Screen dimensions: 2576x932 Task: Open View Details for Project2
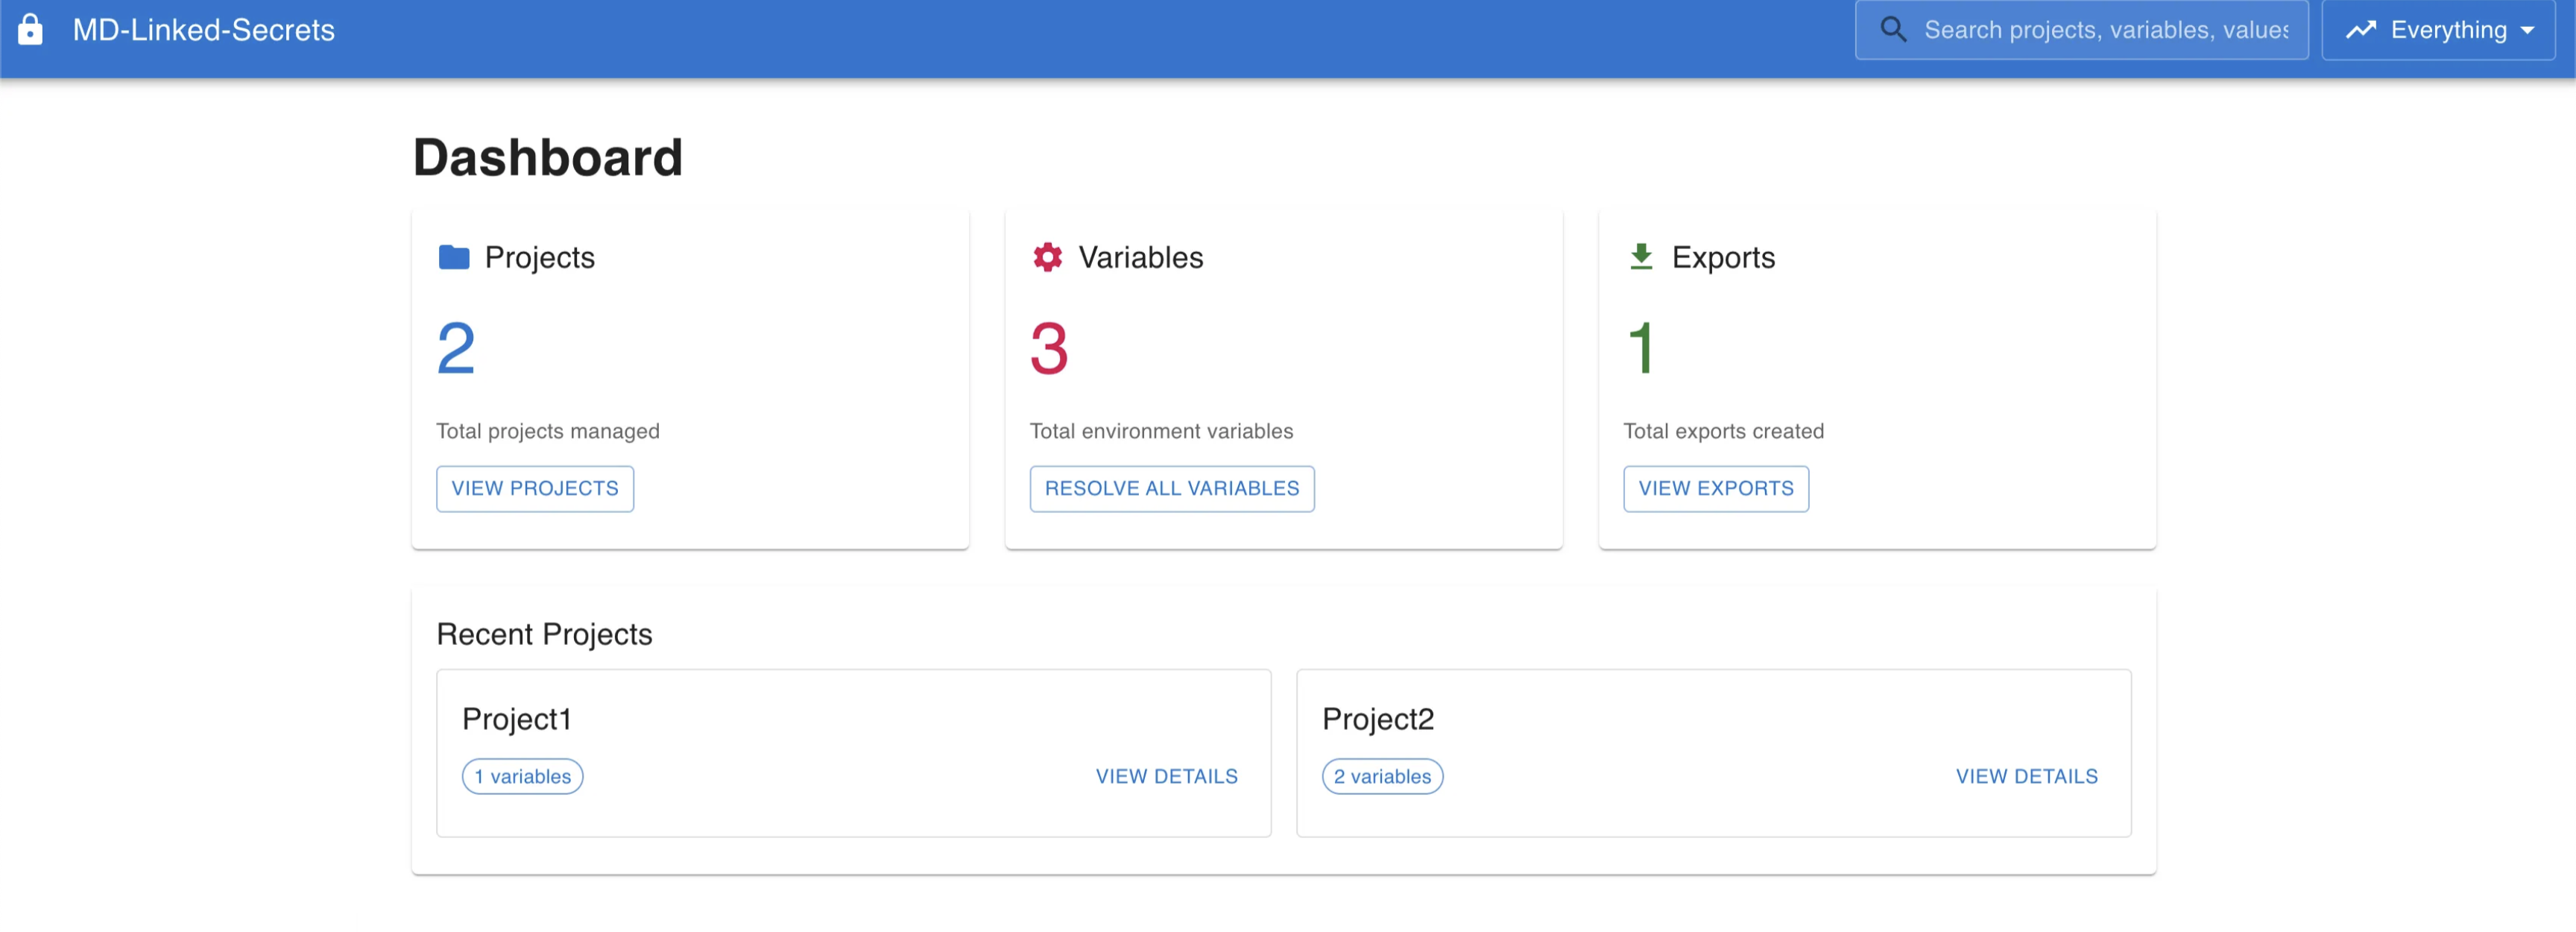point(2026,777)
